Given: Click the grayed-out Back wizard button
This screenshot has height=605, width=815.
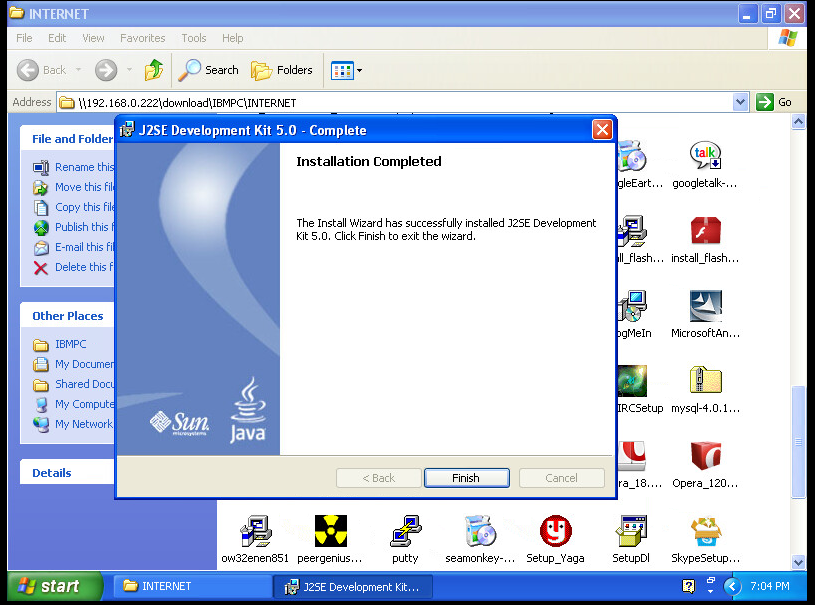Looking at the screenshot, I should 378,478.
